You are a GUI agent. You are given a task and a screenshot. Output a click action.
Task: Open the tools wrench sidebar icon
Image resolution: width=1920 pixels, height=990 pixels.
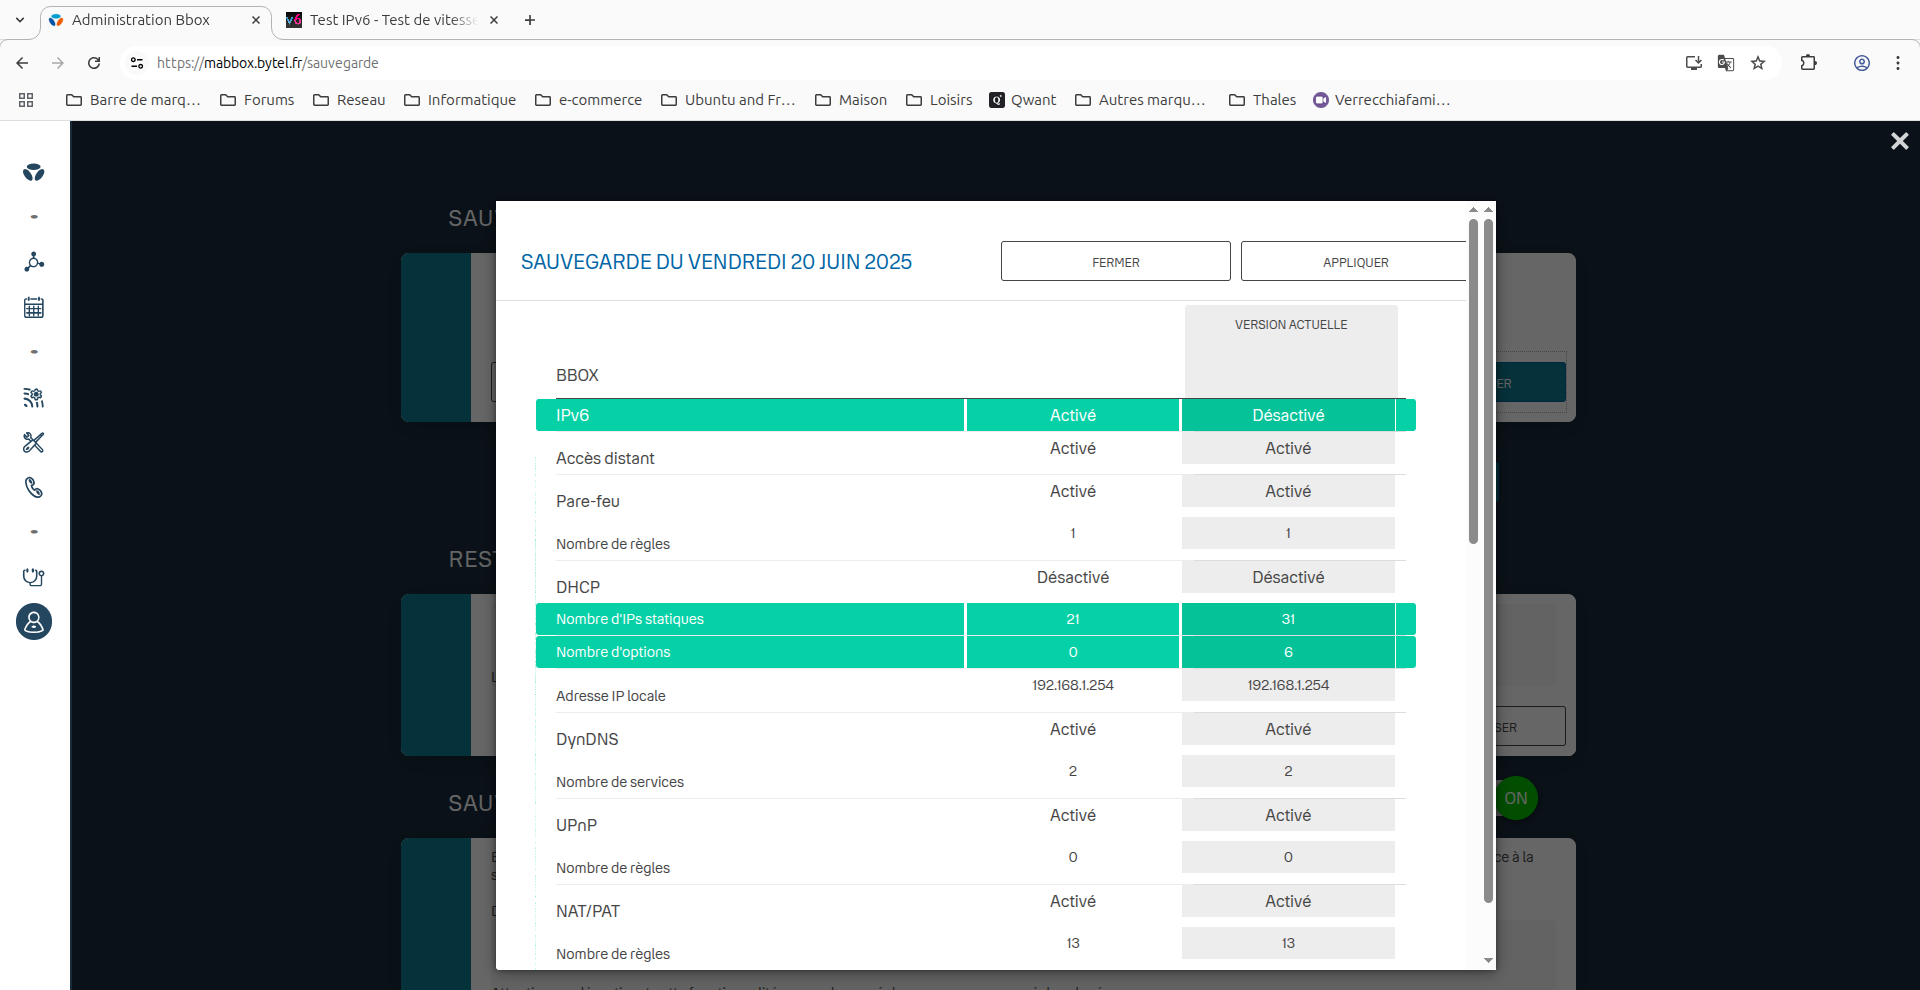pyautogui.click(x=34, y=442)
